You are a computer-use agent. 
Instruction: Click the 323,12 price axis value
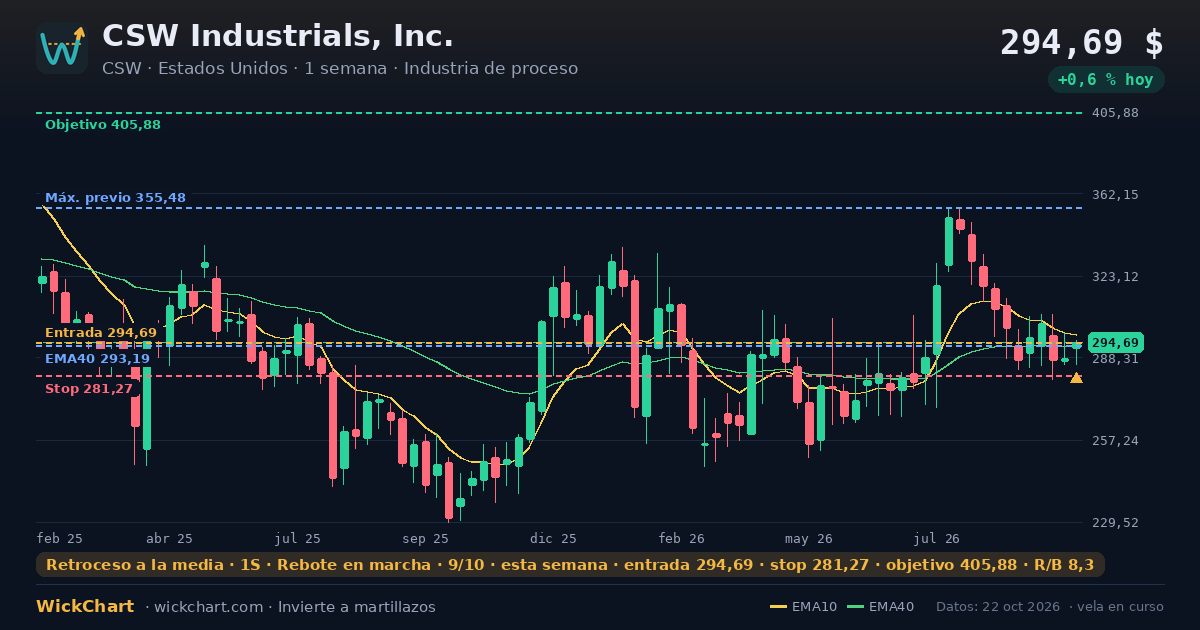pyautogui.click(x=1115, y=277)
